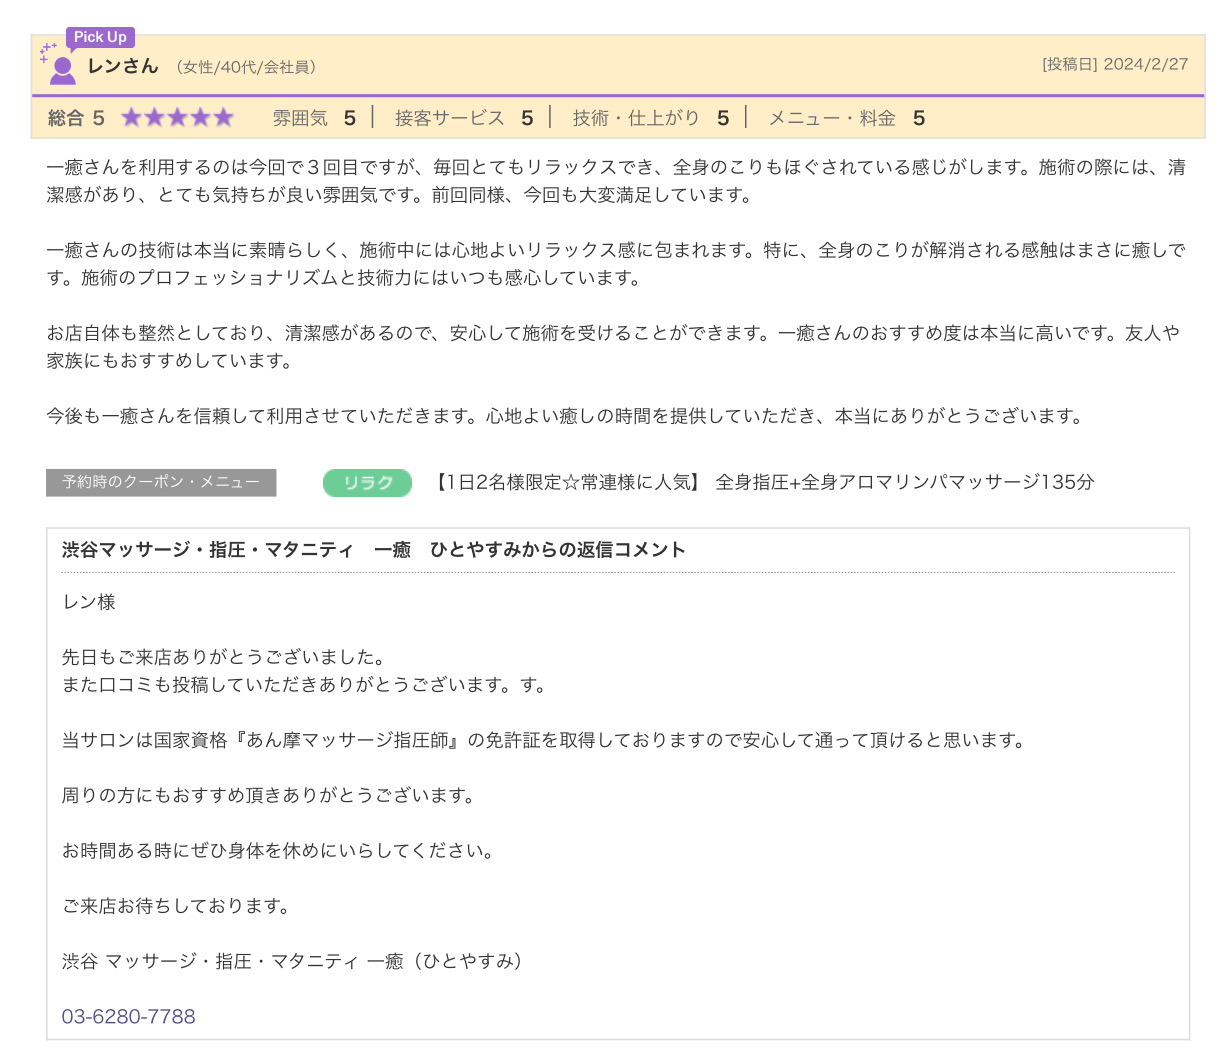
Task: Click the five-star overall rating
Action: click(177, 118)
